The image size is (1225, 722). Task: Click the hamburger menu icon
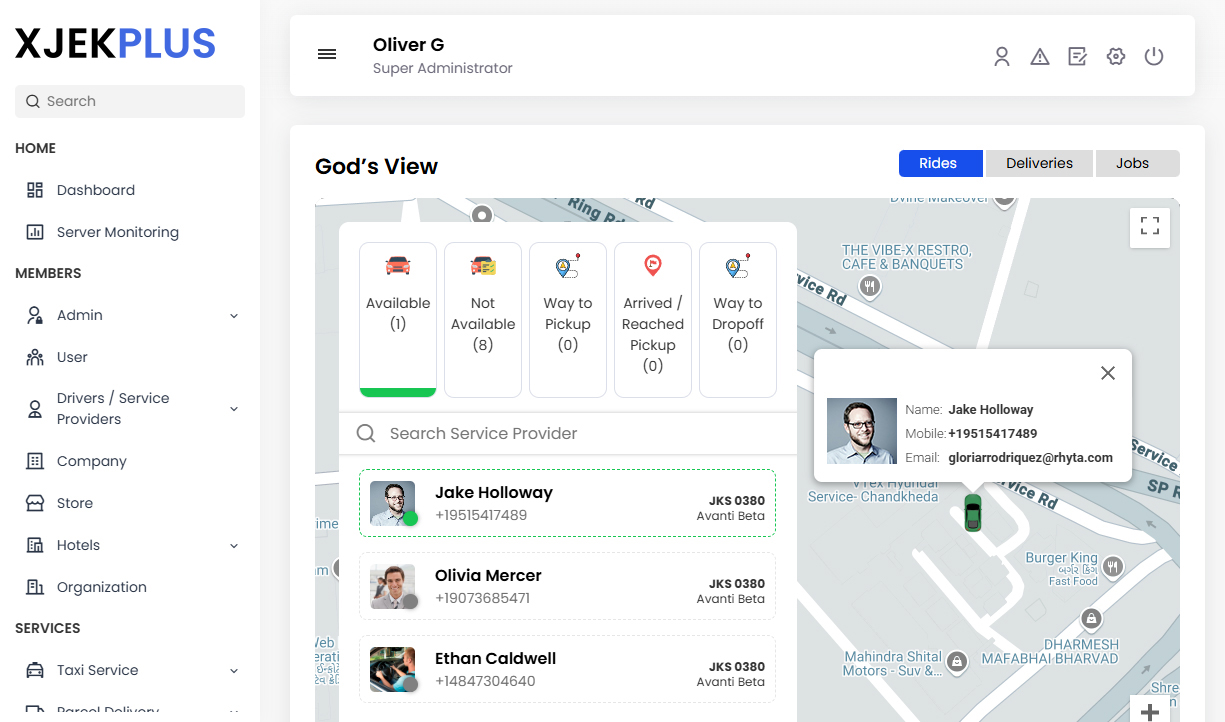point(327,55)
